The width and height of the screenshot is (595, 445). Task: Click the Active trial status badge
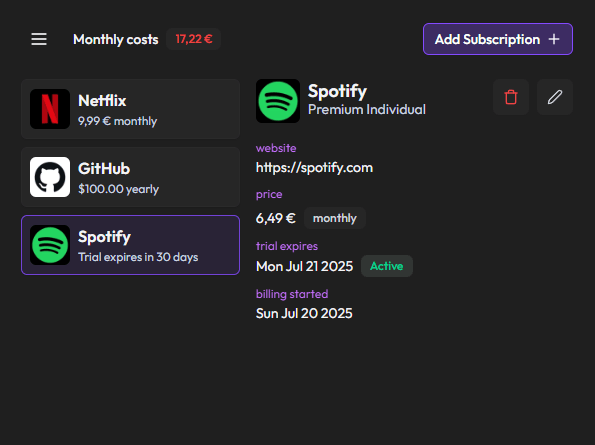tap(387, 266)
